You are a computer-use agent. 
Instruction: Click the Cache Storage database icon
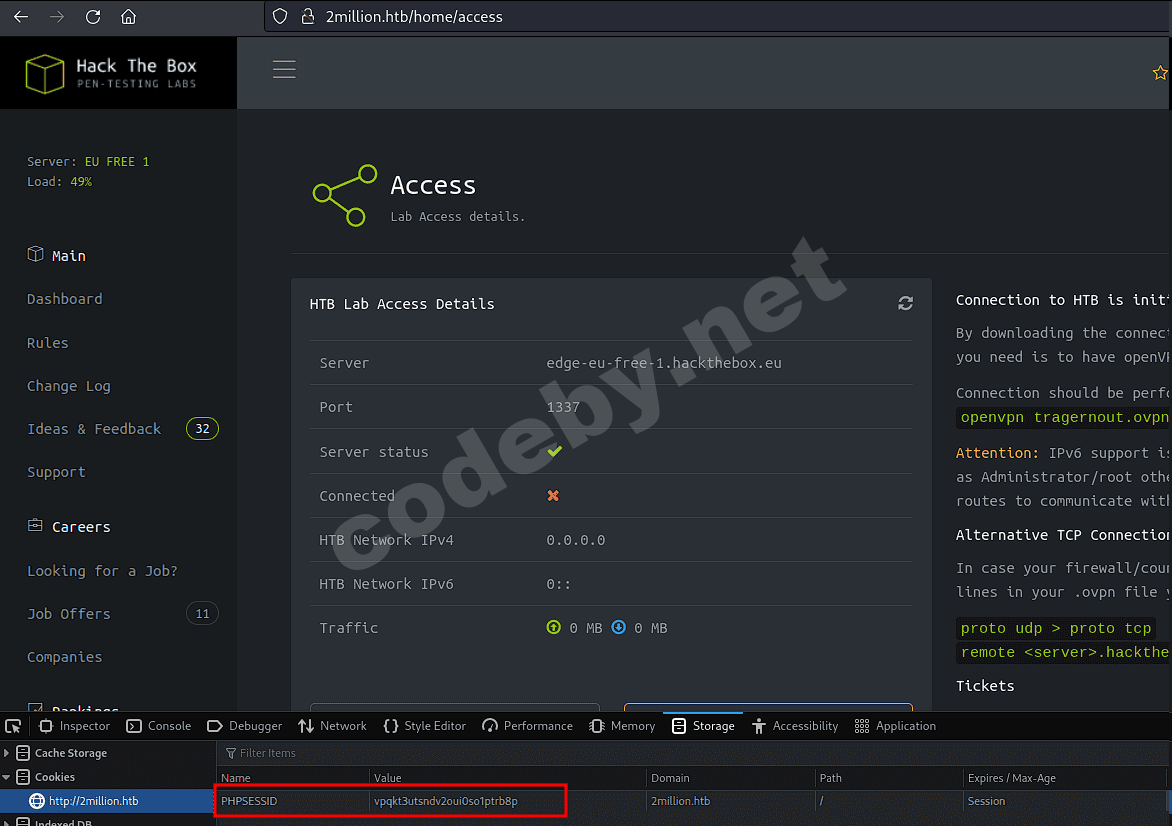click(23, 753)
